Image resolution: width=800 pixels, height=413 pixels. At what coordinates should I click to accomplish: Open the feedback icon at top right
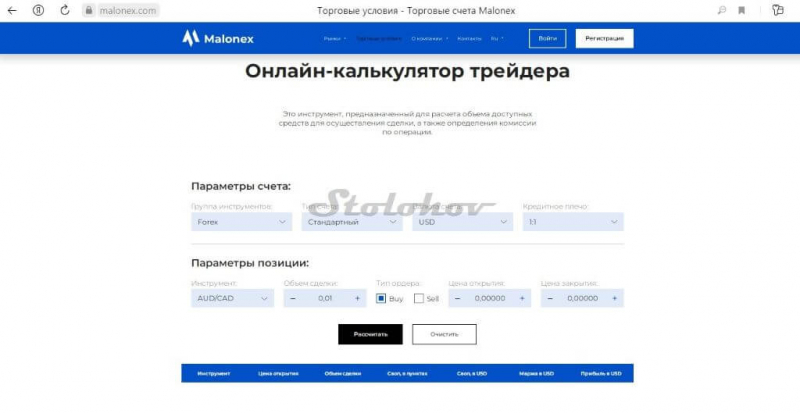pos(778,10)
